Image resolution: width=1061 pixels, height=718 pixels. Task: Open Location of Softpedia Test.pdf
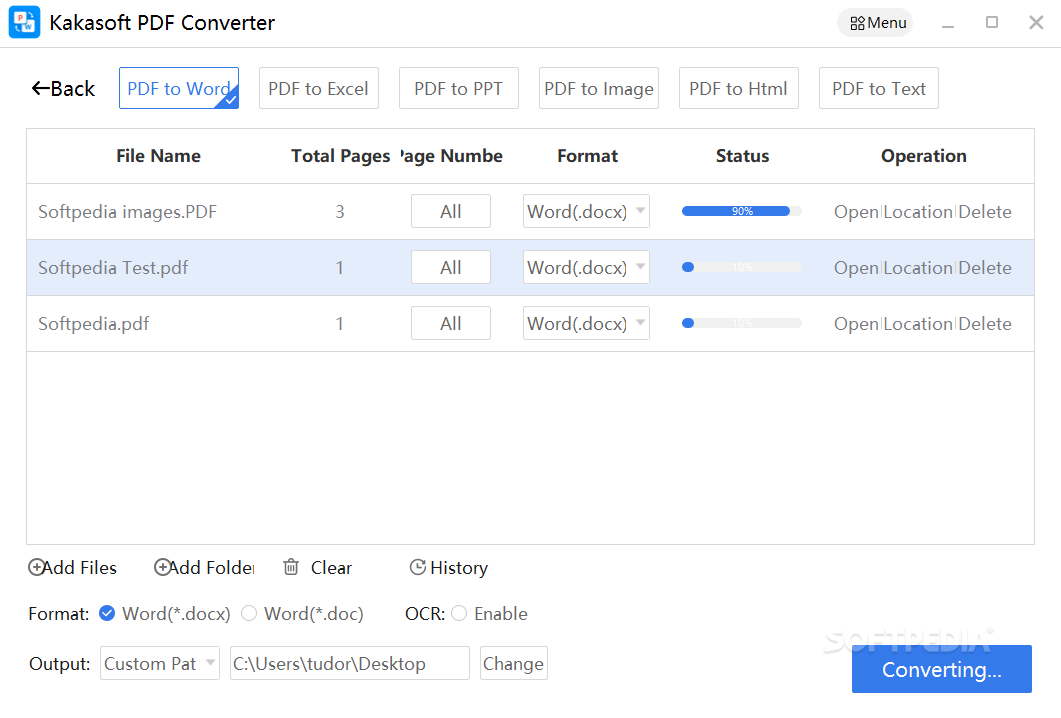[x=918, y=268]
